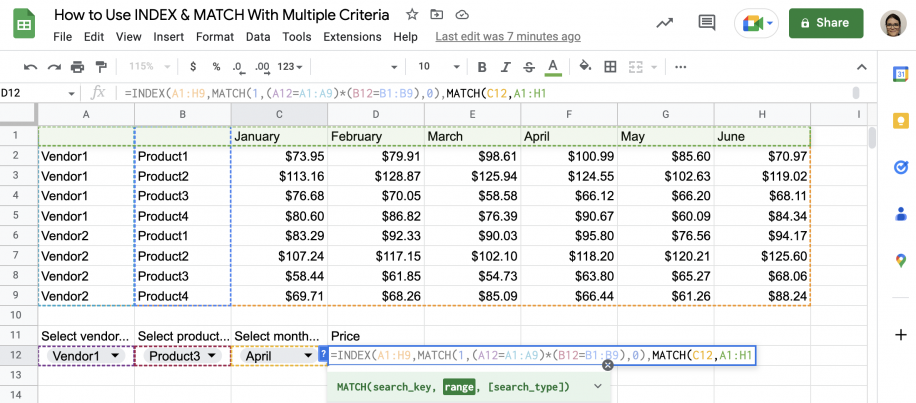The width and height of the screenshot is (916, 403).
Task: Increase decimal places
Action: tap(262, 67)
